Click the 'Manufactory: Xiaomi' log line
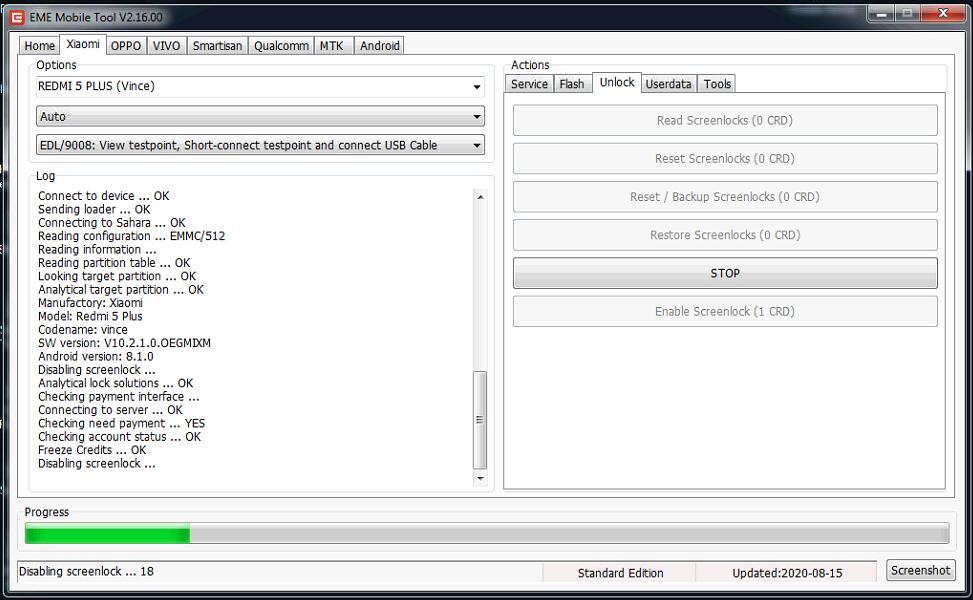This screenshot has height=600, width=973. click(x=90, y=303)
